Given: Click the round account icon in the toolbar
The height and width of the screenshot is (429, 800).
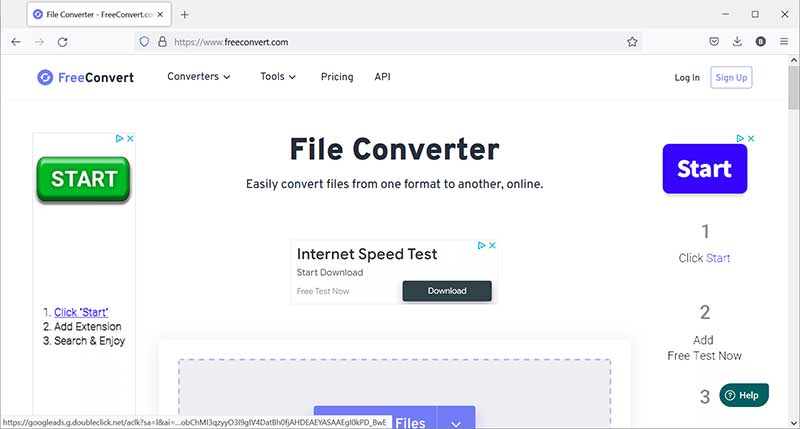Looking at the screenshot, I should click(761, 42).
